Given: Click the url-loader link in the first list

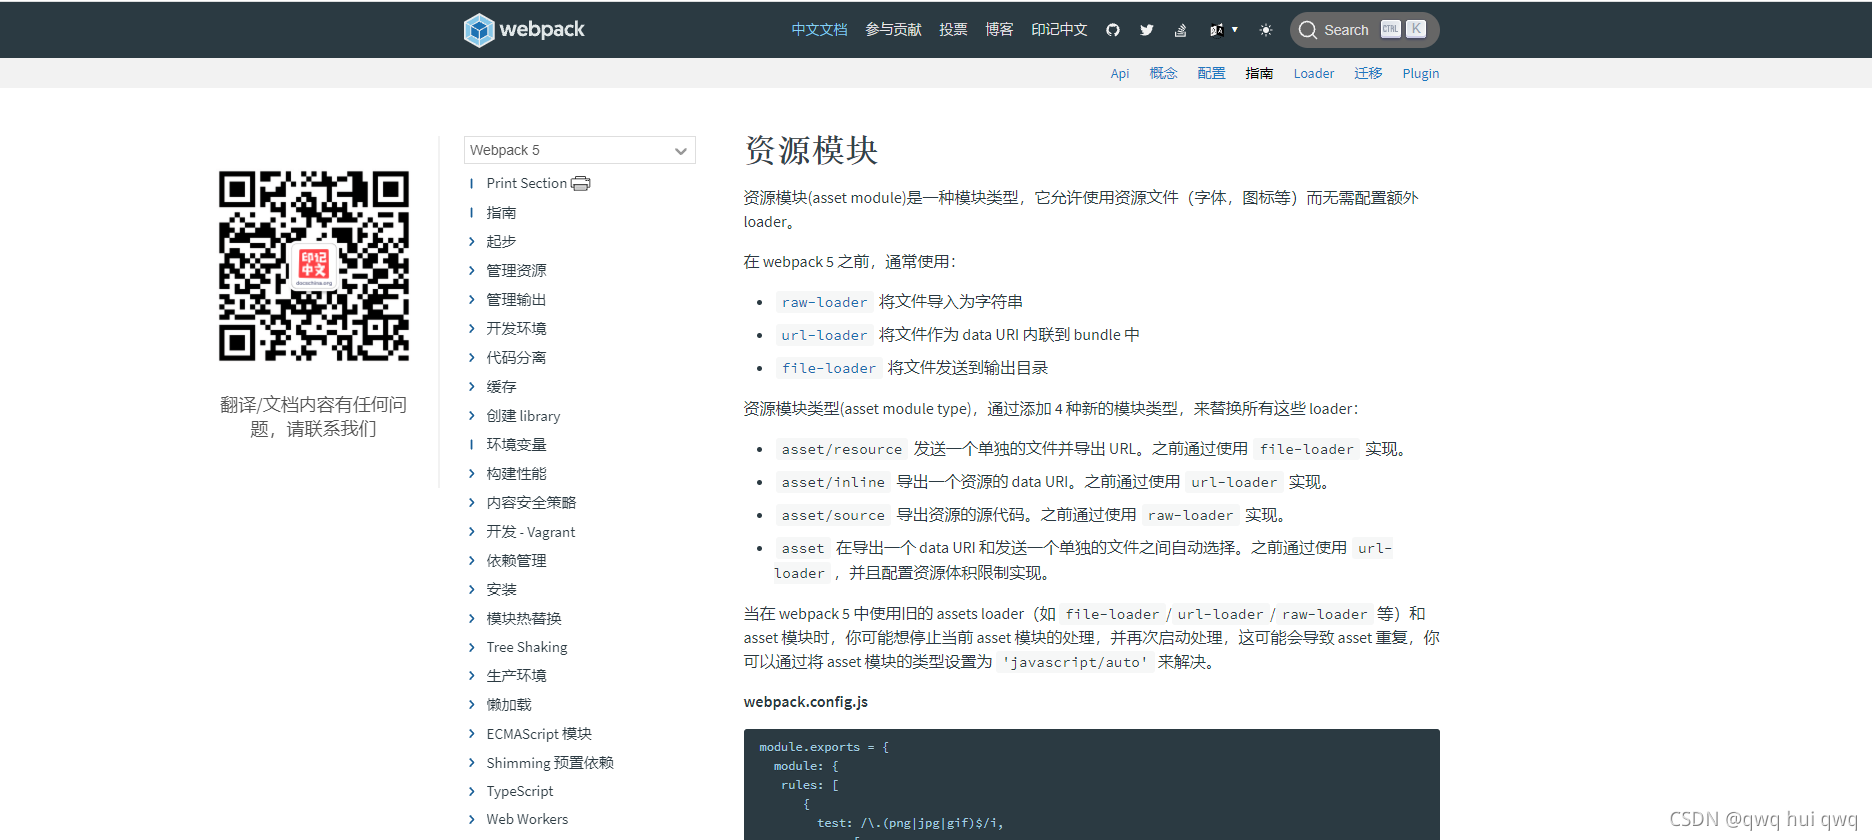Looking at the screenshot, I should tap(824, 335).
